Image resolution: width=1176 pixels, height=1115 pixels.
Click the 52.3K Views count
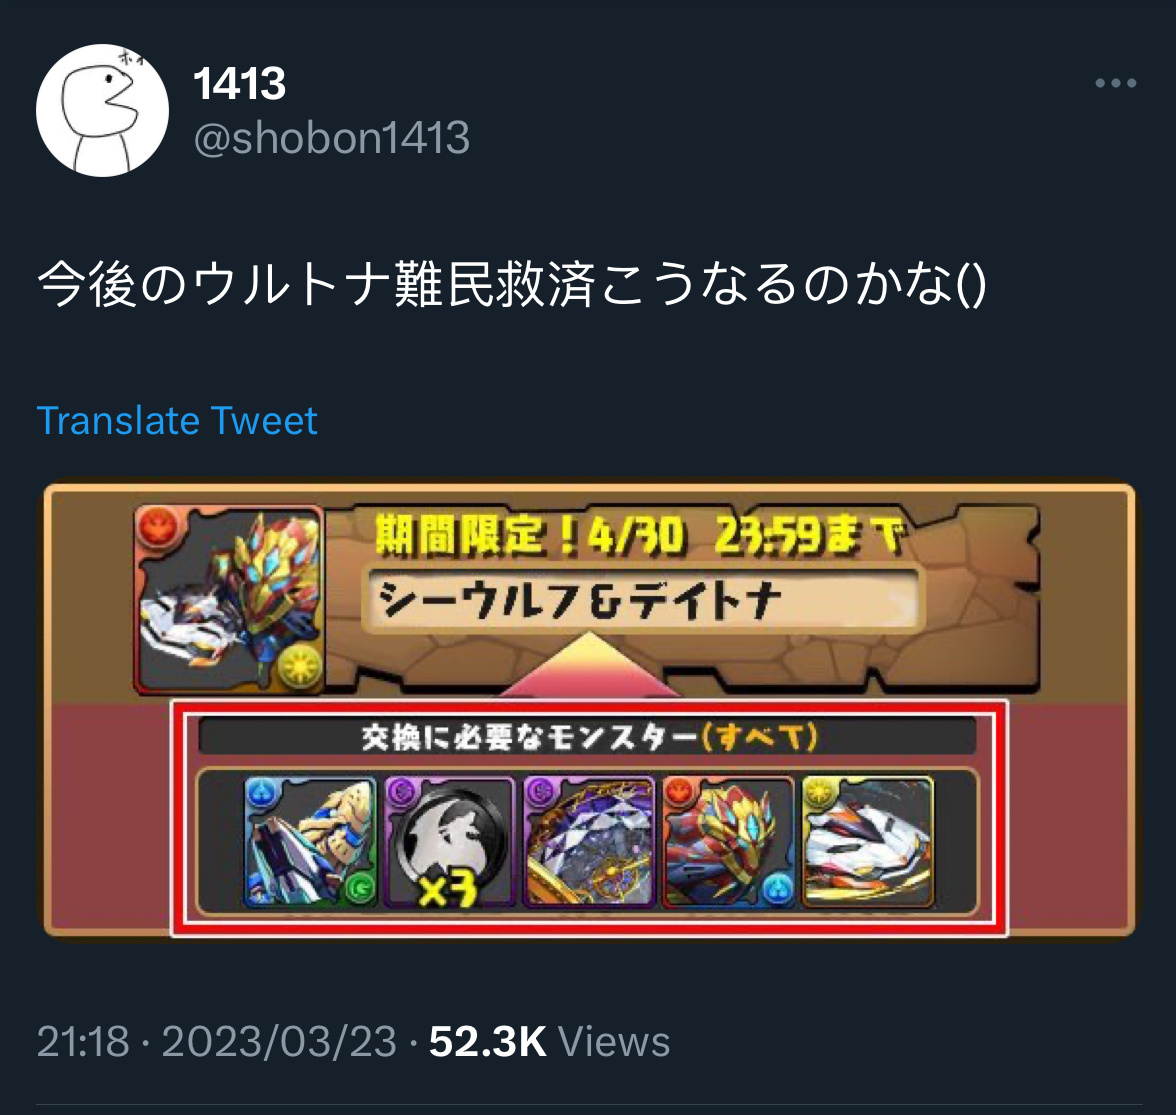tap(549, 1042)
